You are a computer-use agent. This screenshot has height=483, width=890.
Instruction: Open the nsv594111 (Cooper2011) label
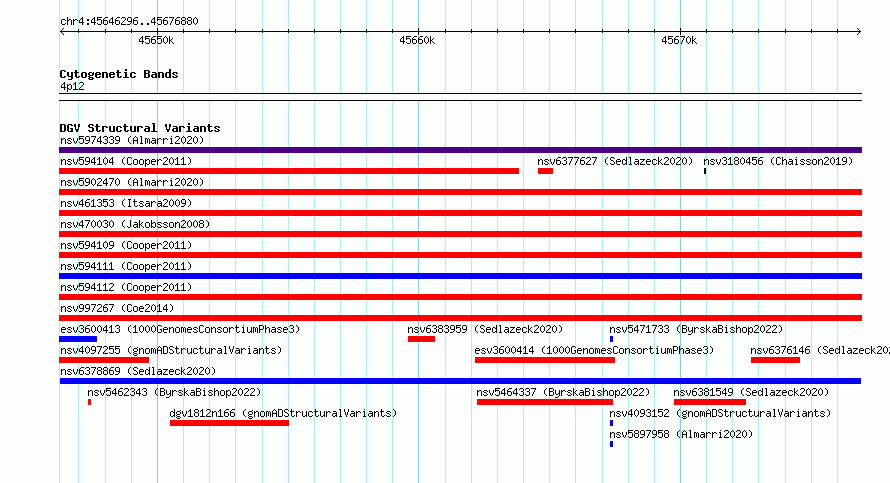126,266
